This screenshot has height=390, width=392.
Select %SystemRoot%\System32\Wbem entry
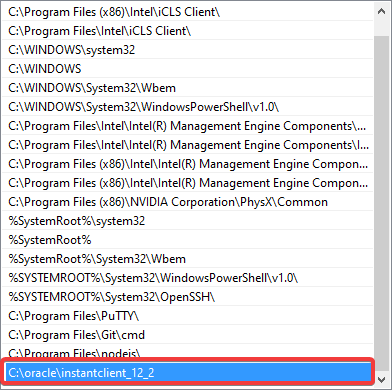[x=187, y=259]
